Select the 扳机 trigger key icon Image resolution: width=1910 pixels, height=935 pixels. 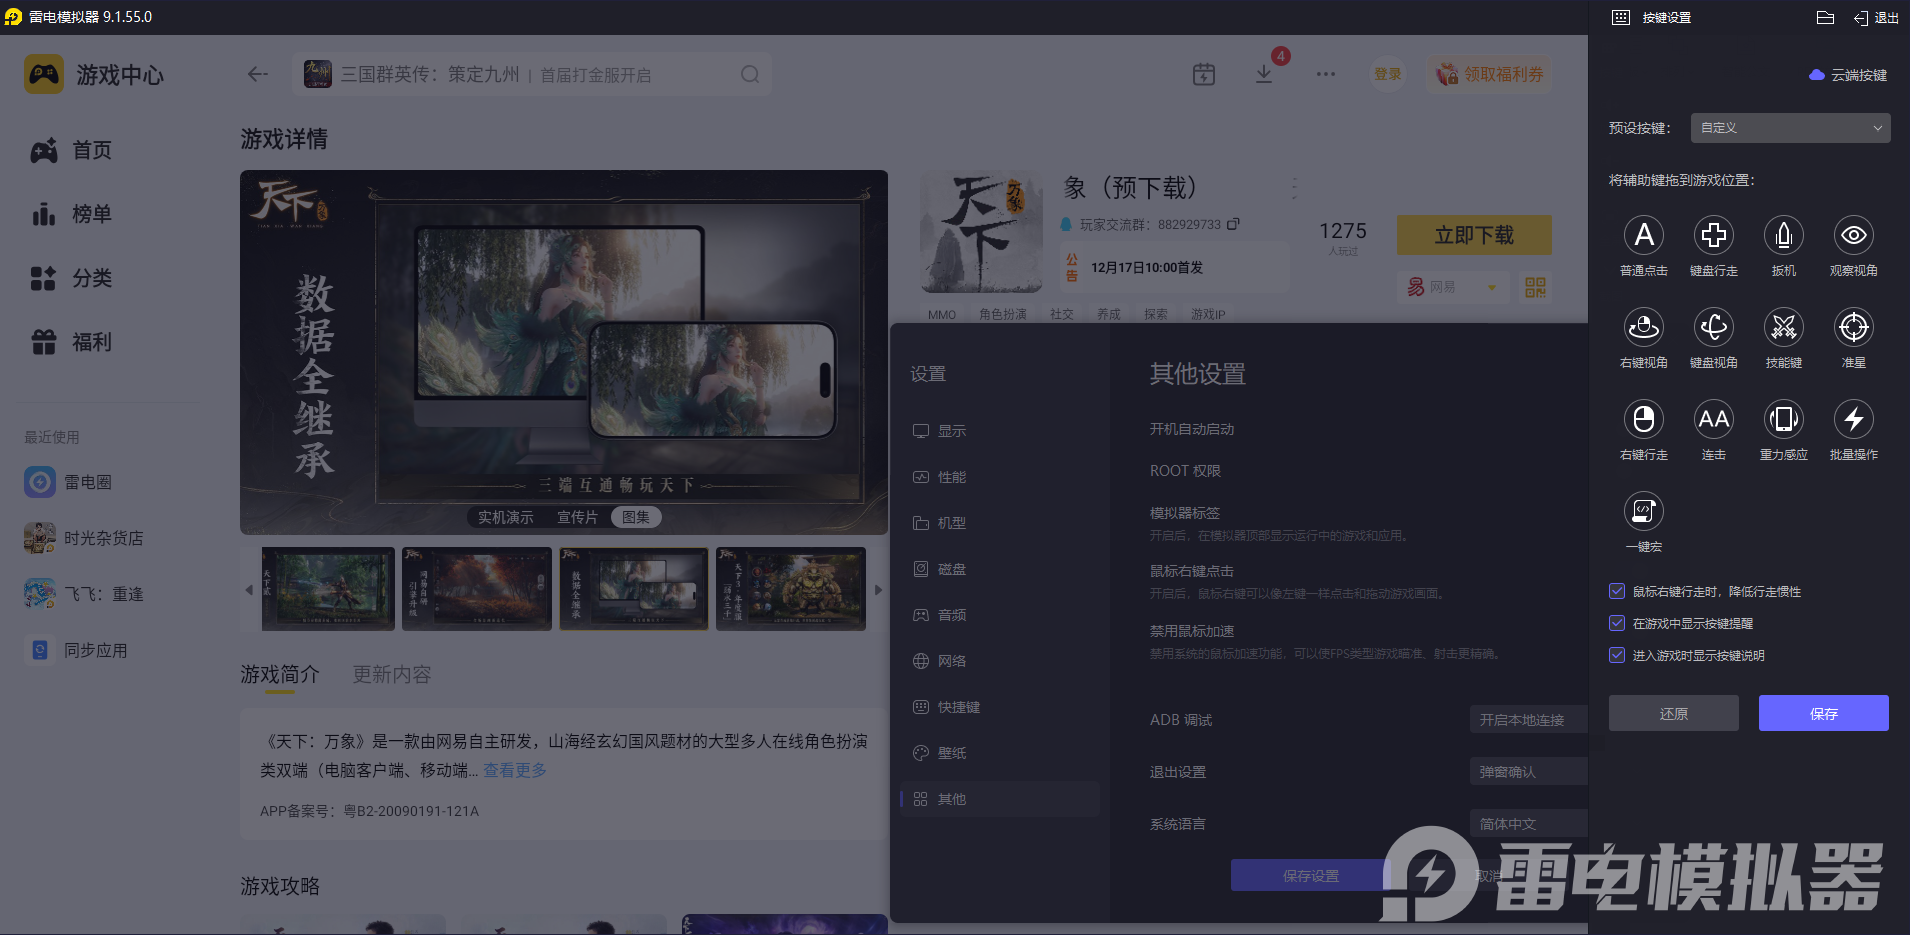(1783, 235)
